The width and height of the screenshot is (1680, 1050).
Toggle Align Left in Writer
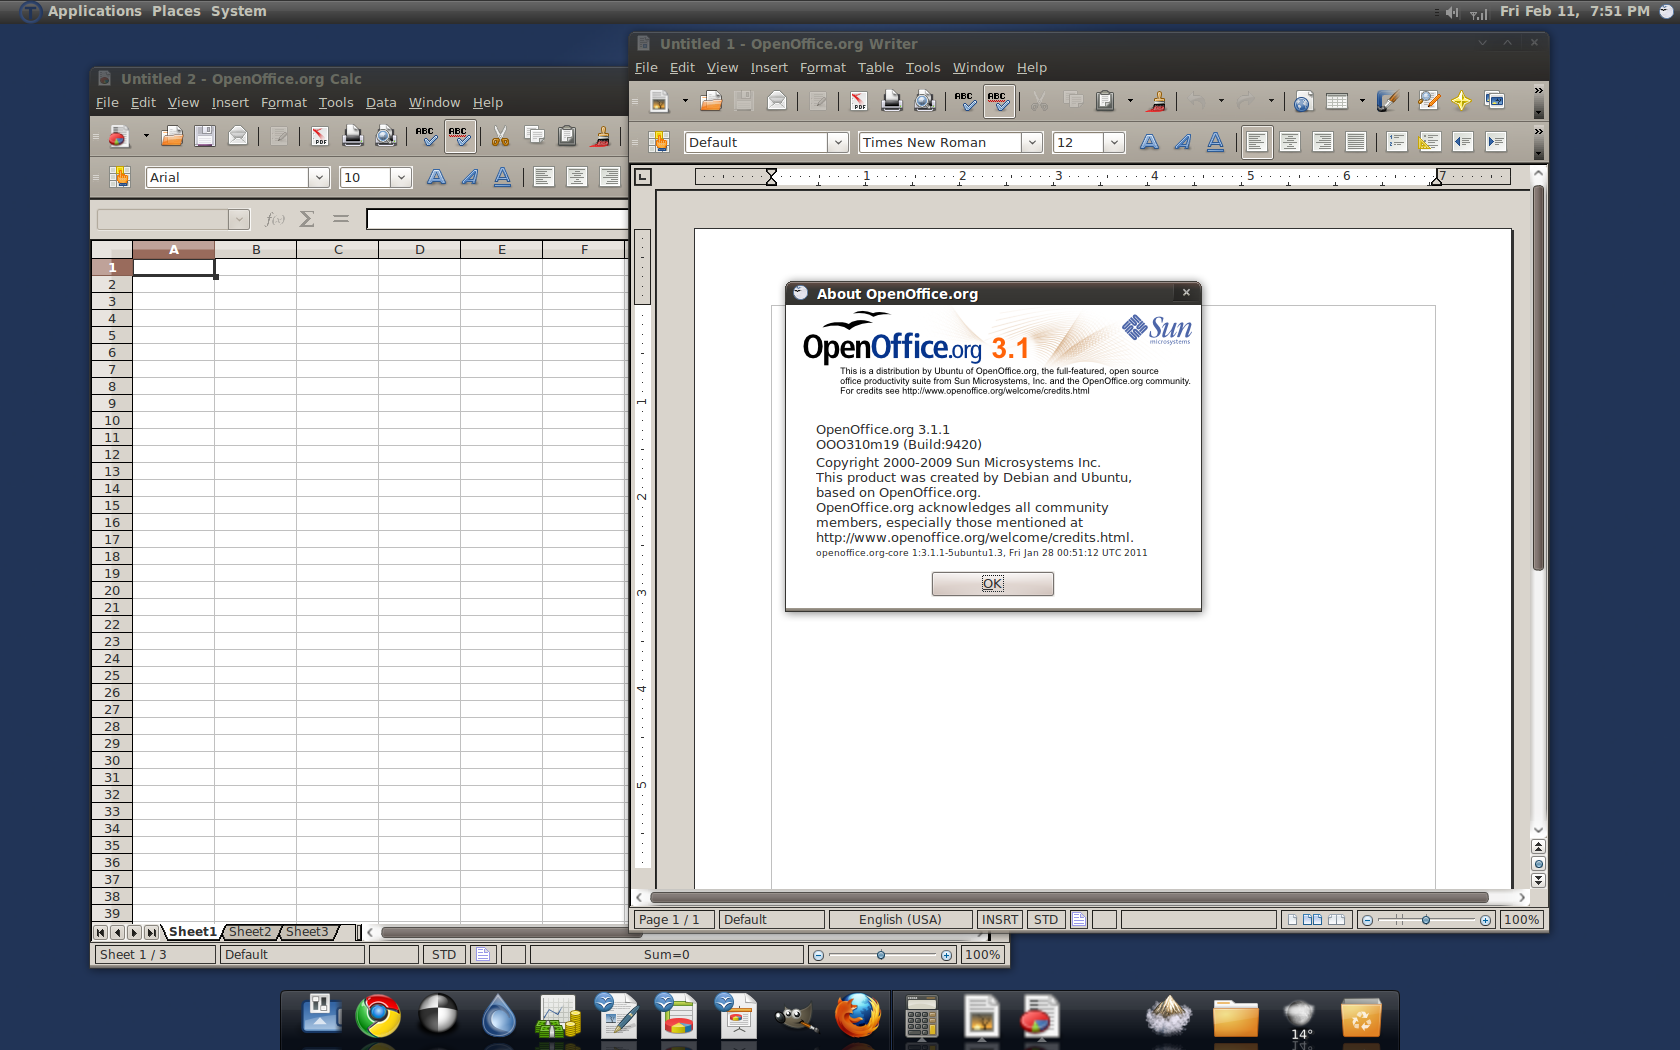coord(1257,142)
